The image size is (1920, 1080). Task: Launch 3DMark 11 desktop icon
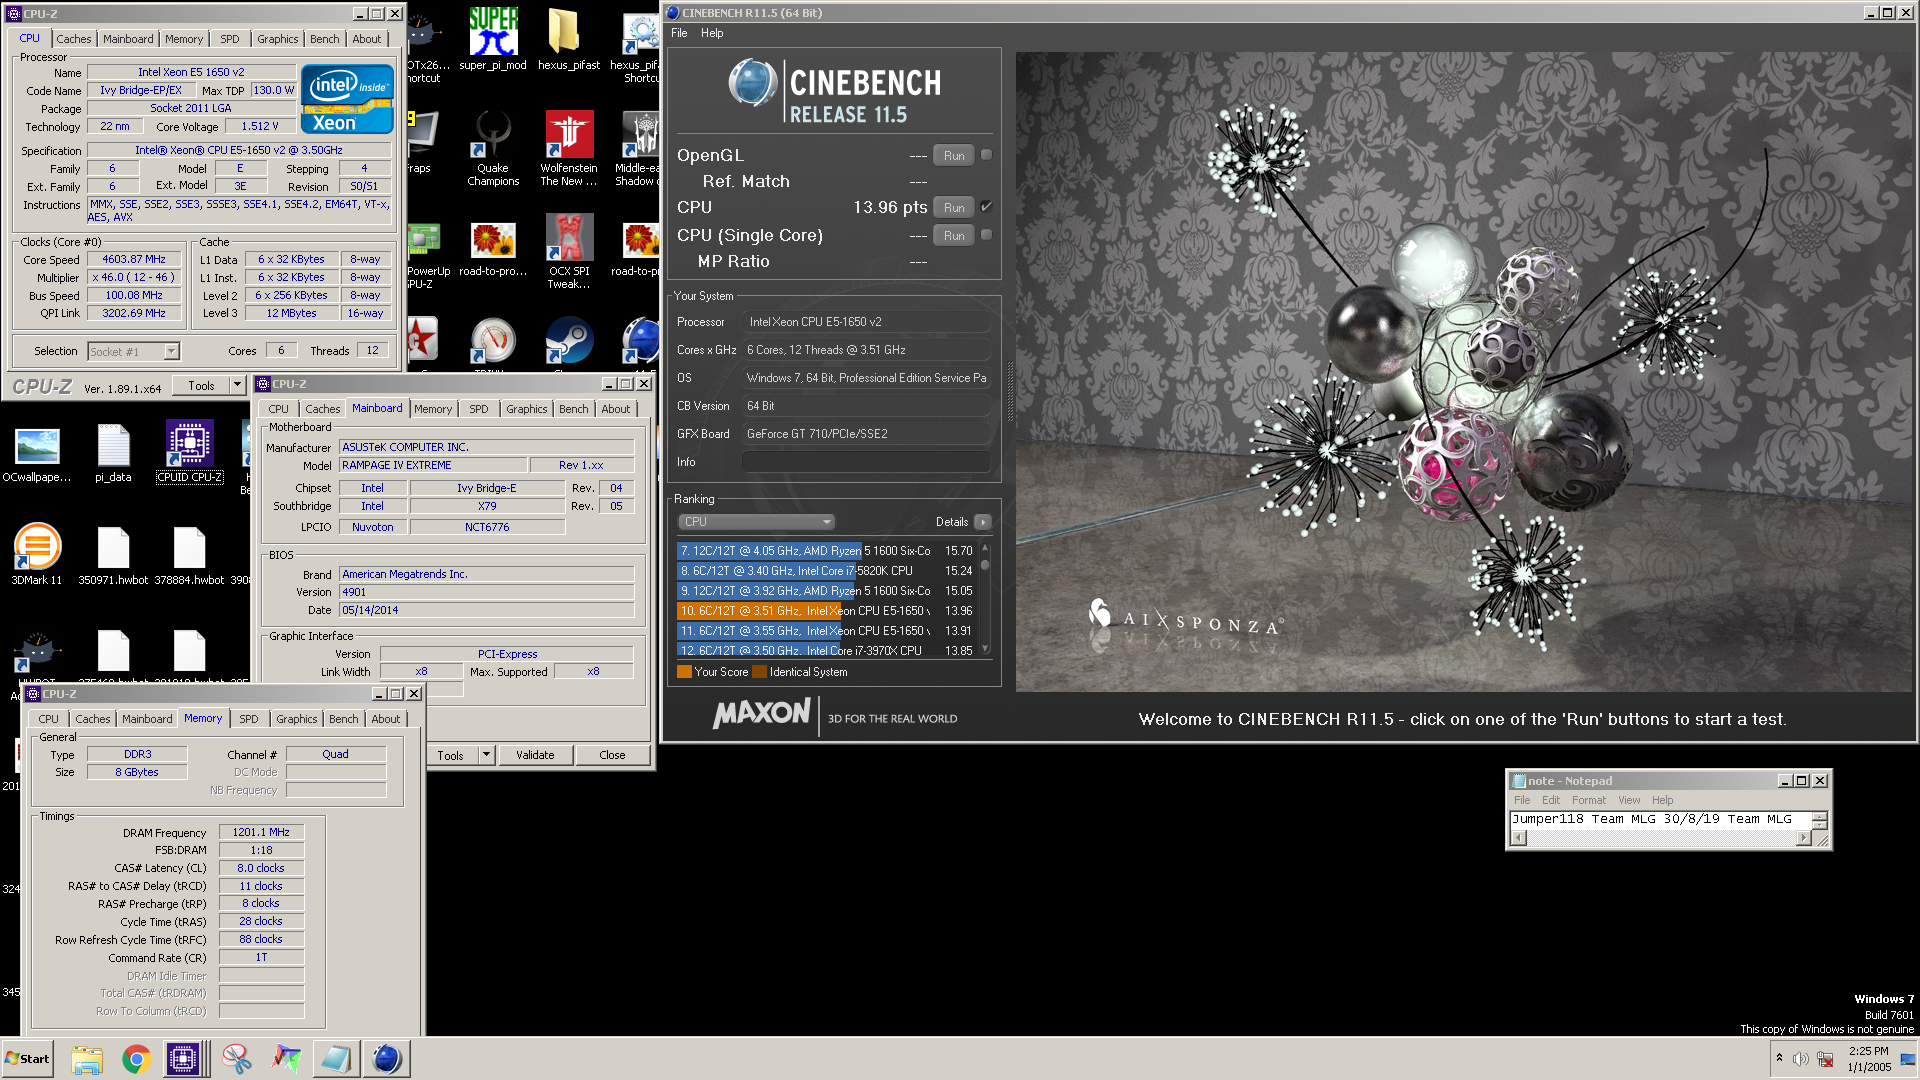pos(37,555)
